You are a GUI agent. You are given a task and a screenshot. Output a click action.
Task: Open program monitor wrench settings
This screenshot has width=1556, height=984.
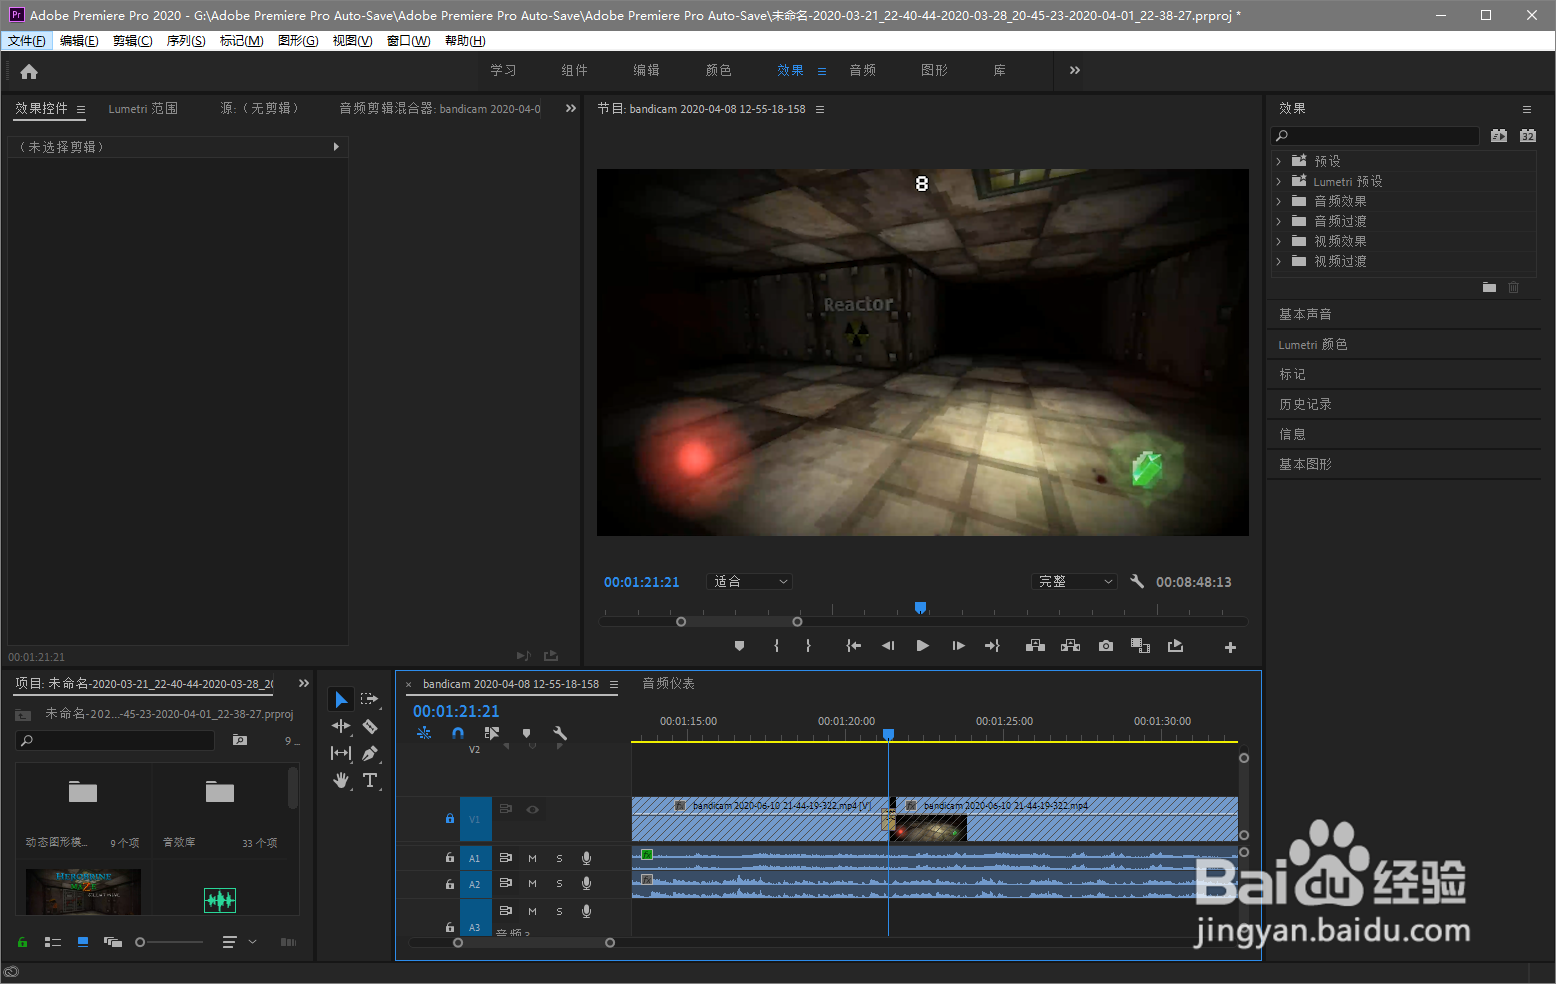(1137, 581)
